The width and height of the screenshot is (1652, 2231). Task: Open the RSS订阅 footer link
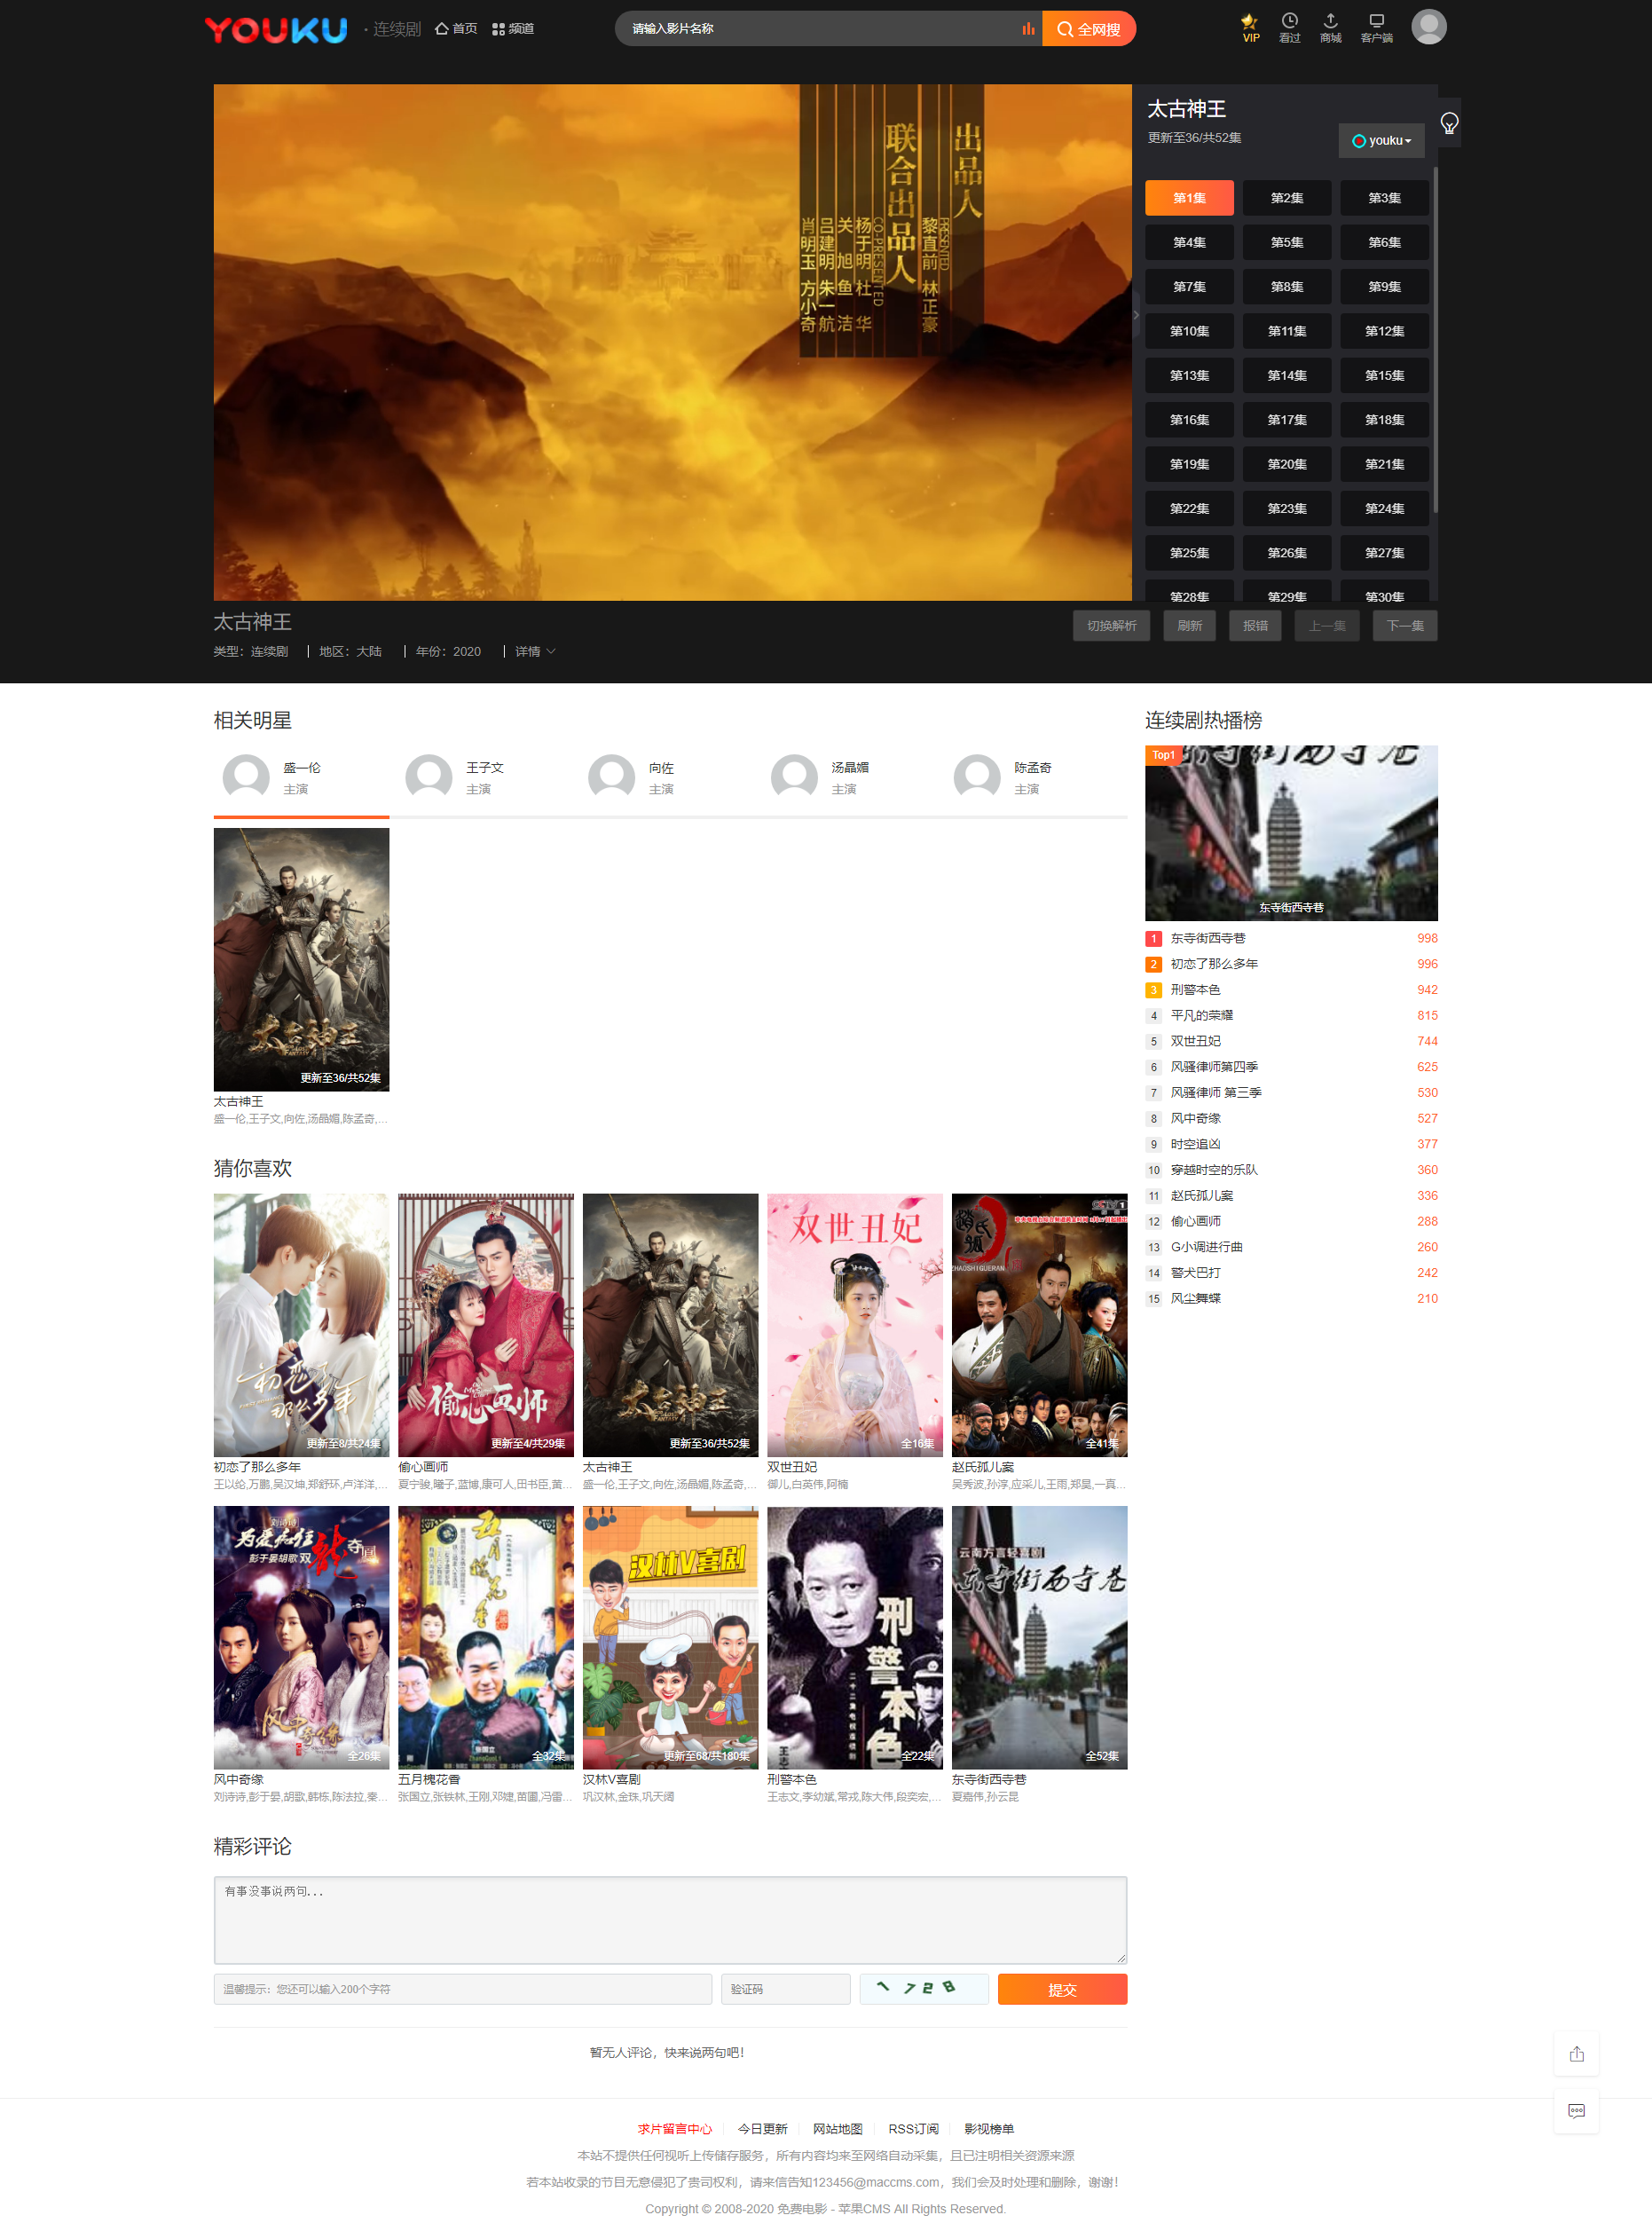[913, 2129]
